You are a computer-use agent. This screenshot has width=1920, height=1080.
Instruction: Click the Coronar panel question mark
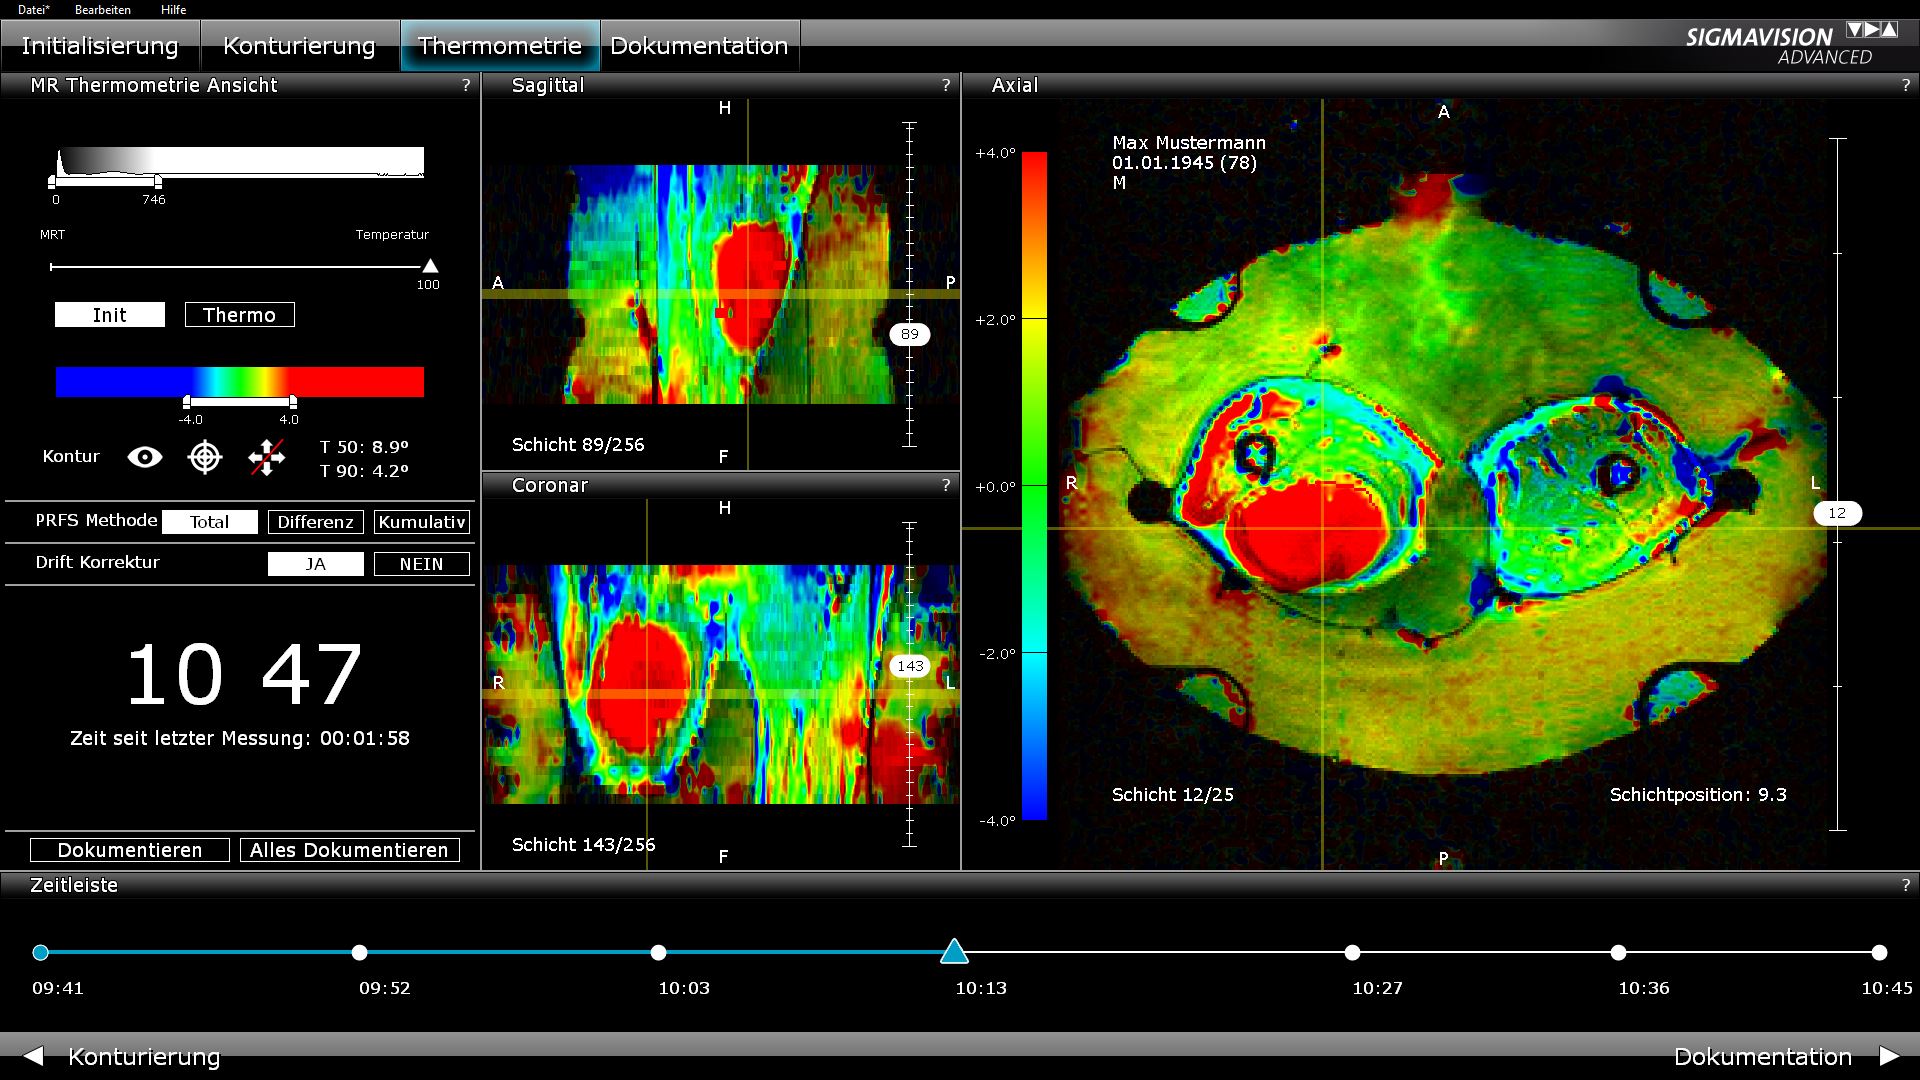tap(946, 486)
